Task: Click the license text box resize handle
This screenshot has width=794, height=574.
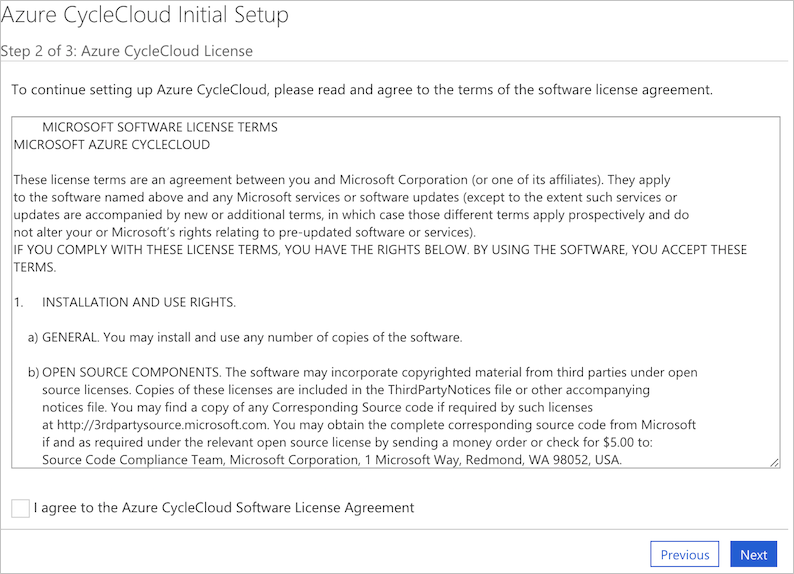Action: [x=775, y=462]
